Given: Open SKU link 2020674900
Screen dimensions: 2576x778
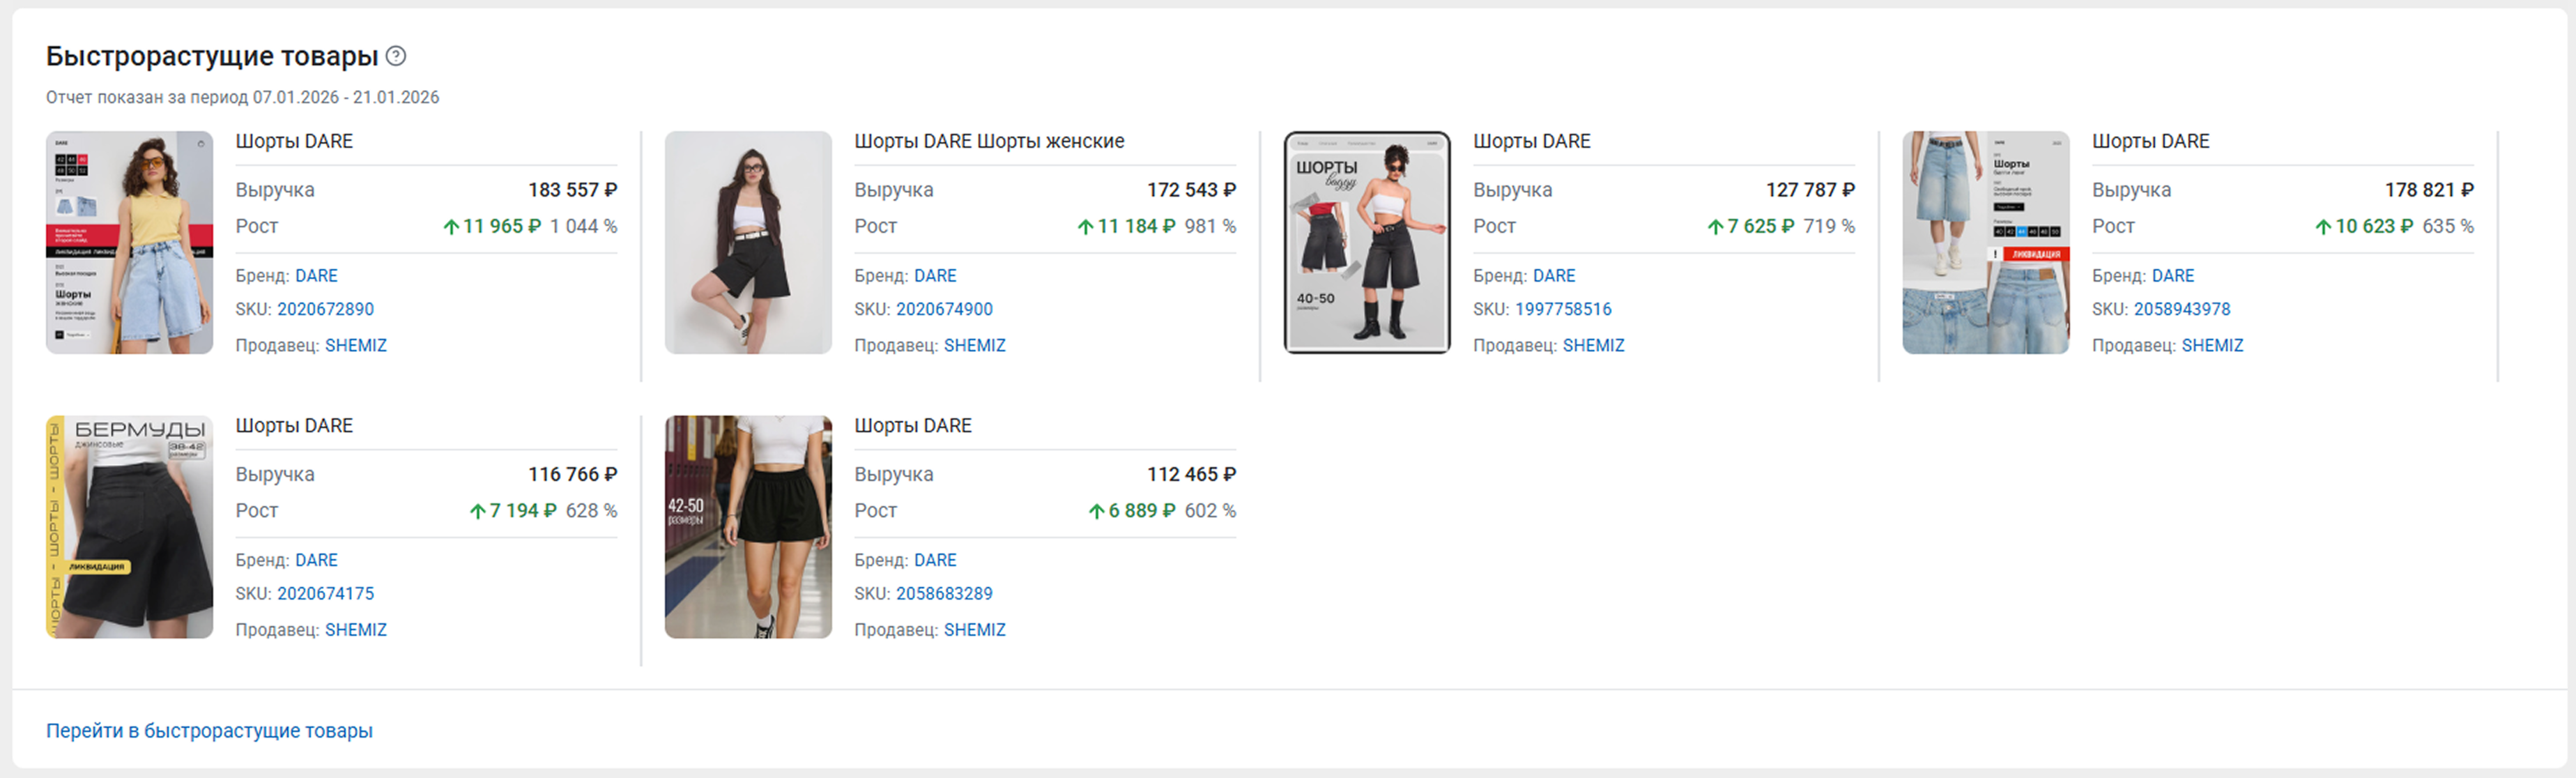Looking at the screenshot, I should coord(944,309).
